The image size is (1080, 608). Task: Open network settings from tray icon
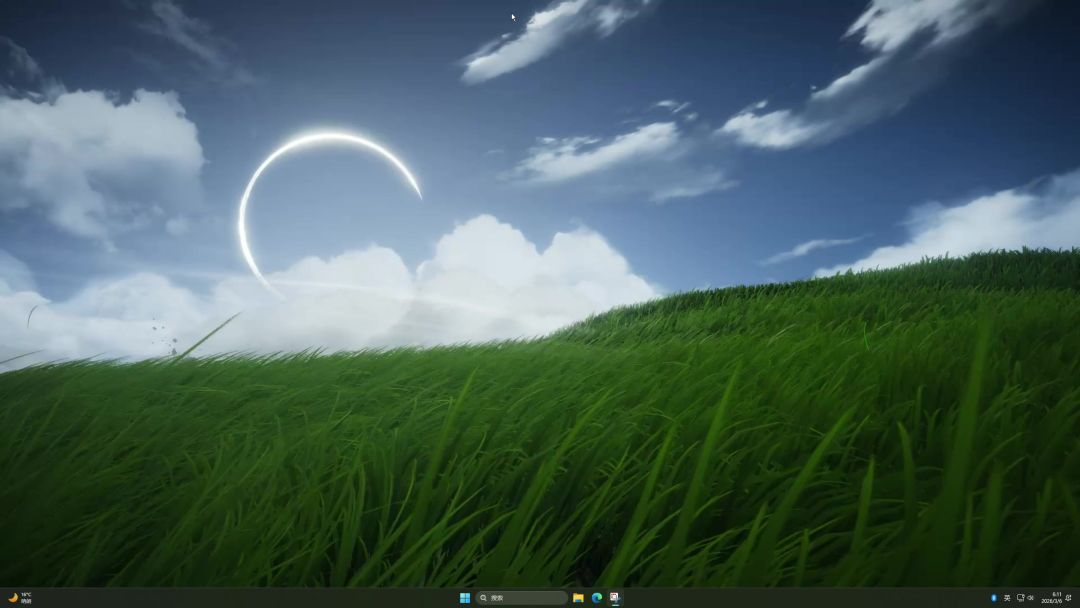(1020, 598)
